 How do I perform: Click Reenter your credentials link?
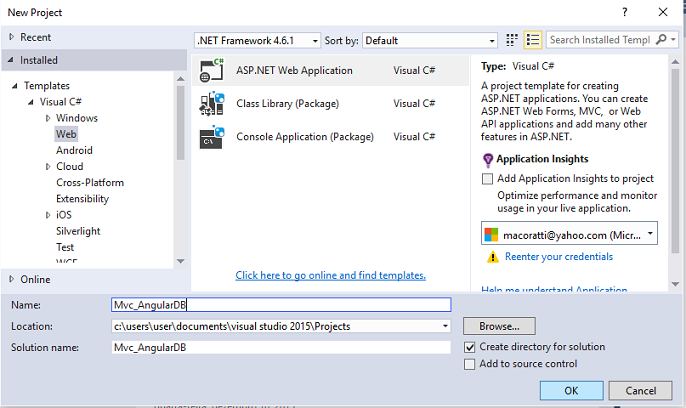click(559, 257)
